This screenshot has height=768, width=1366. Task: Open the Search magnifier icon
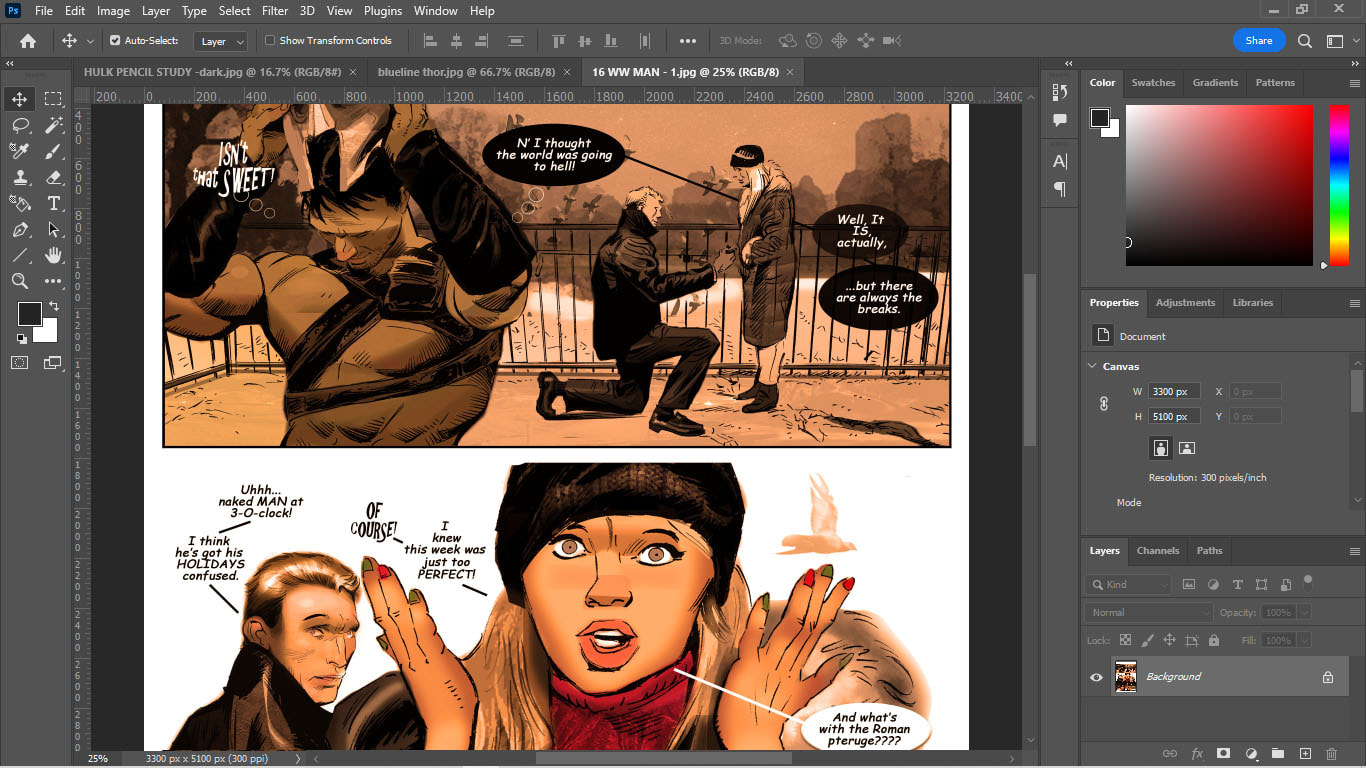click(x=1305, y=41)
